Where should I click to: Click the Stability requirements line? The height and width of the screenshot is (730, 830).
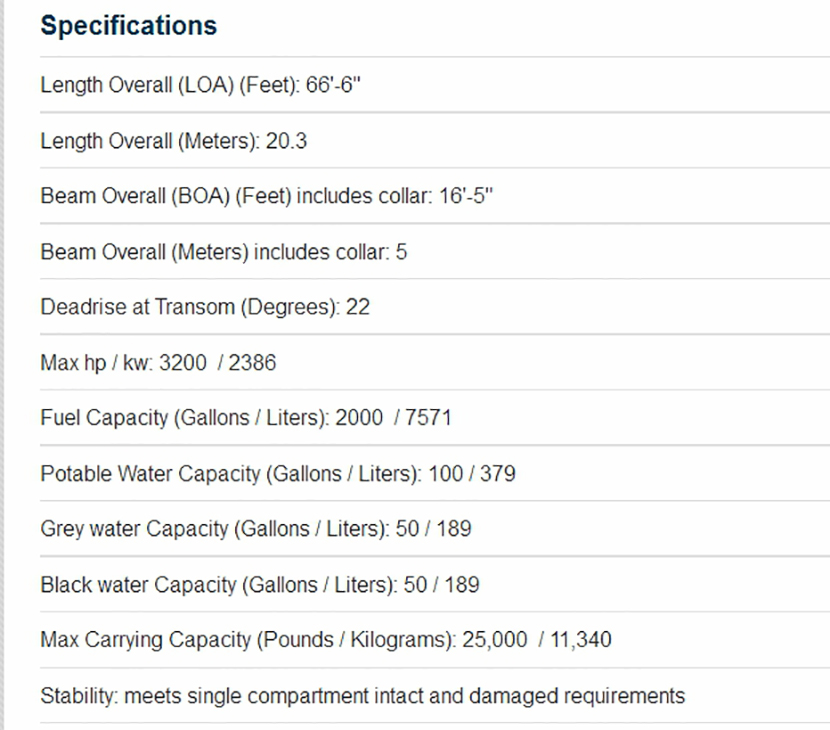coord(363,695)
